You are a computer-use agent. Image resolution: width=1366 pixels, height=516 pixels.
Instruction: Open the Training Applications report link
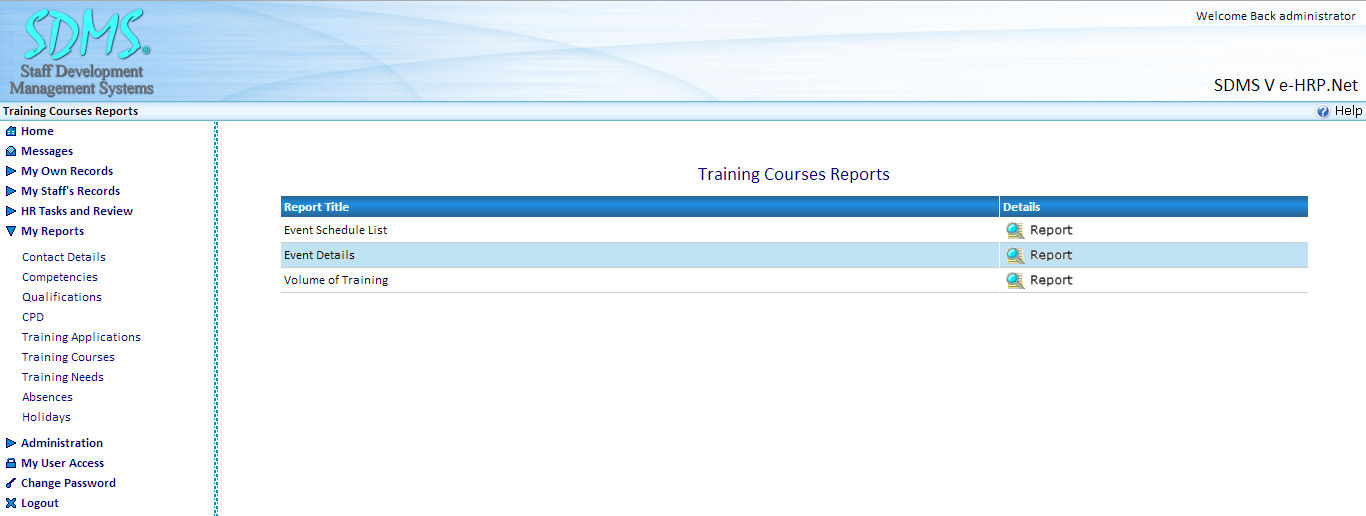click(81, 337)
